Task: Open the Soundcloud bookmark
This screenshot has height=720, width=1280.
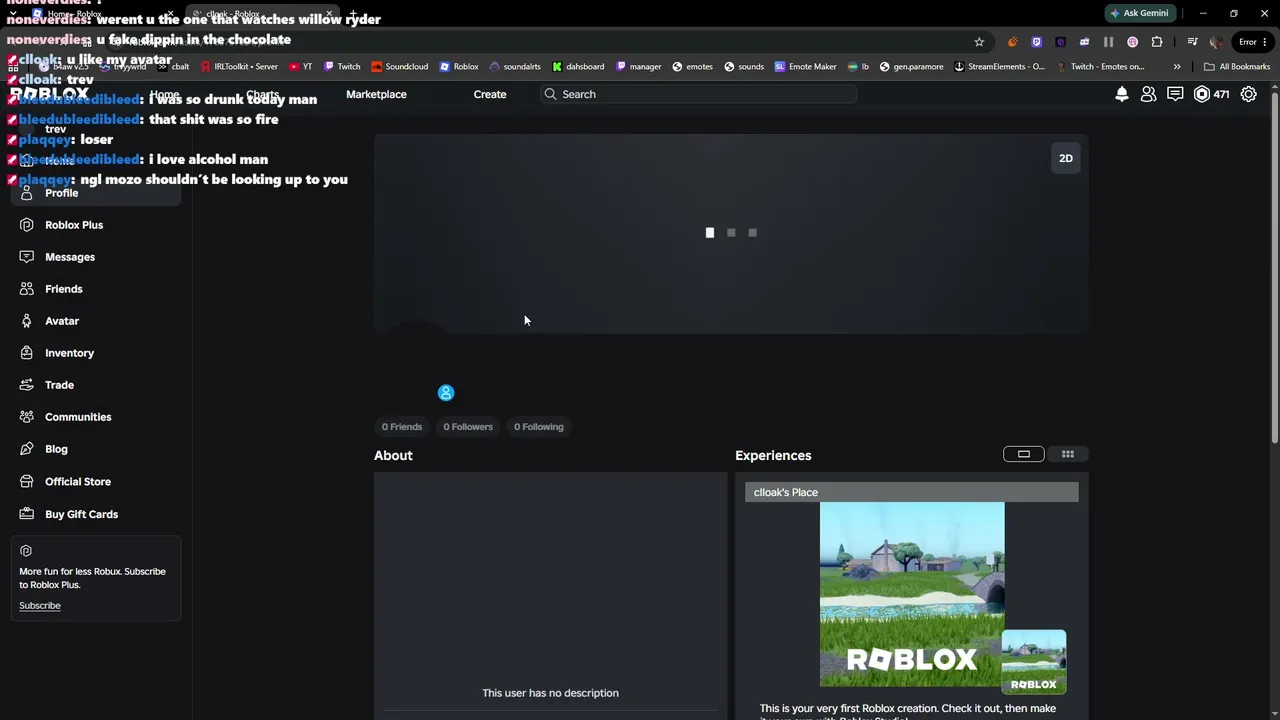Action: [399, 67]
